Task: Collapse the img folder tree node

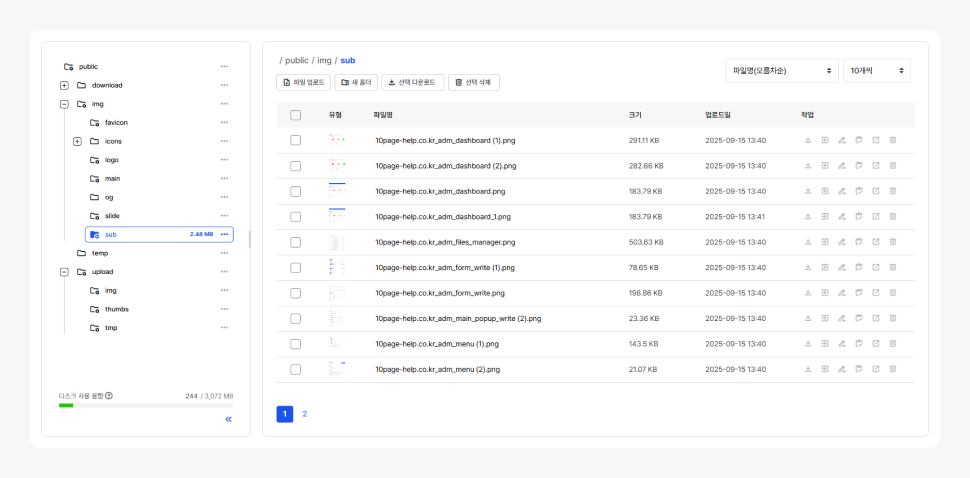Action: (x=64, y=104)
